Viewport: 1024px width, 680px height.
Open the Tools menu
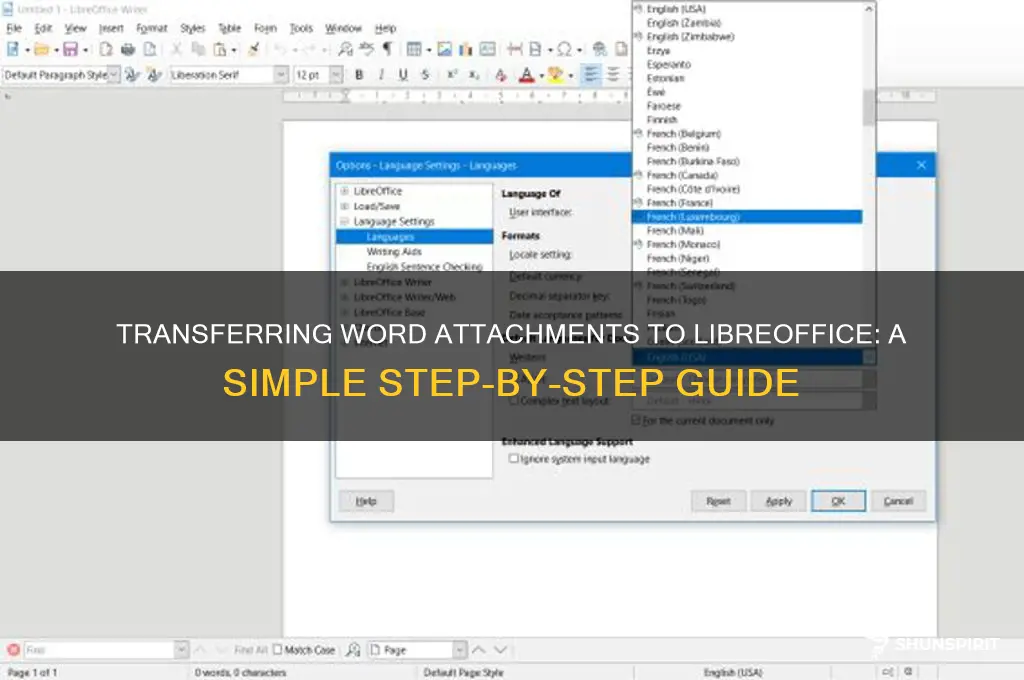(x=301, y=28)
